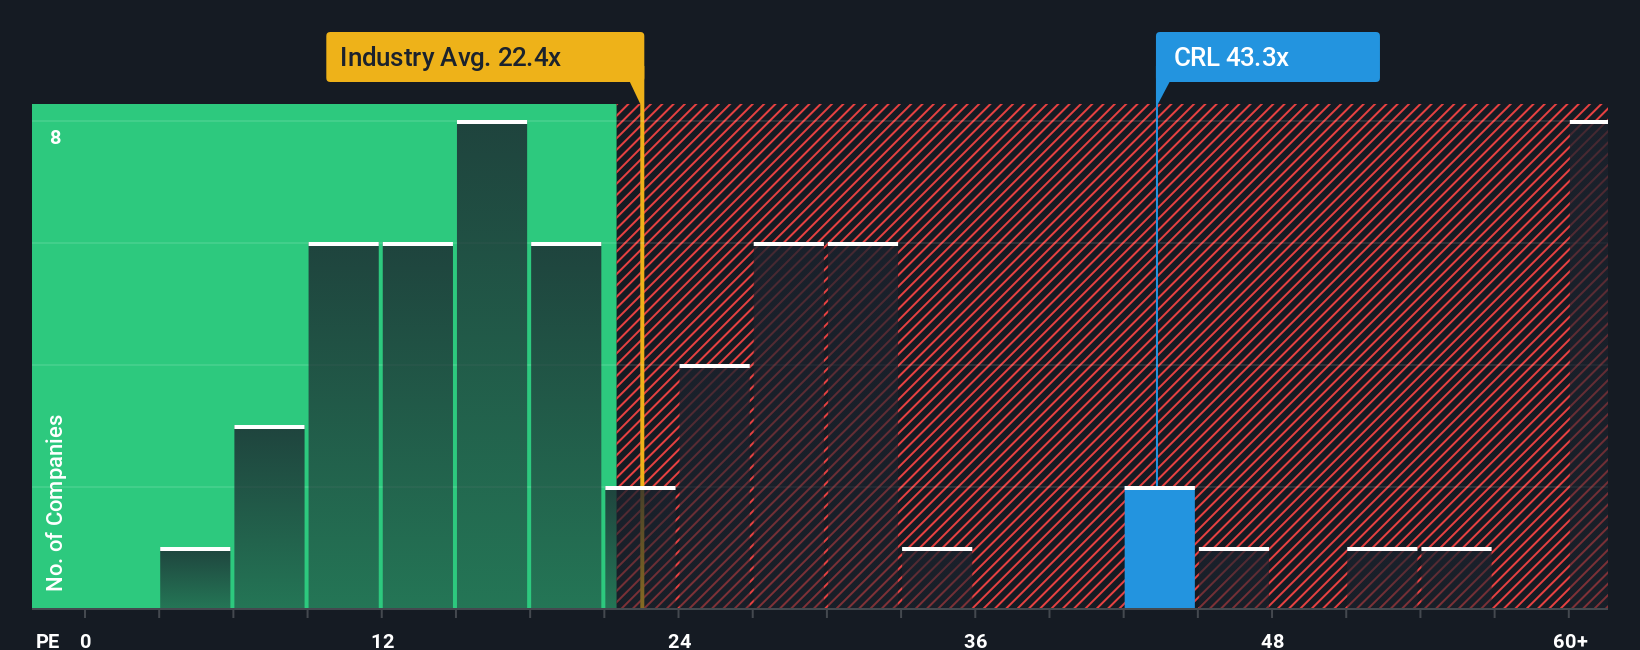Screen dimensions: 1640x650
Task: Click the x-axis label 36
Action: coord(976,640)
